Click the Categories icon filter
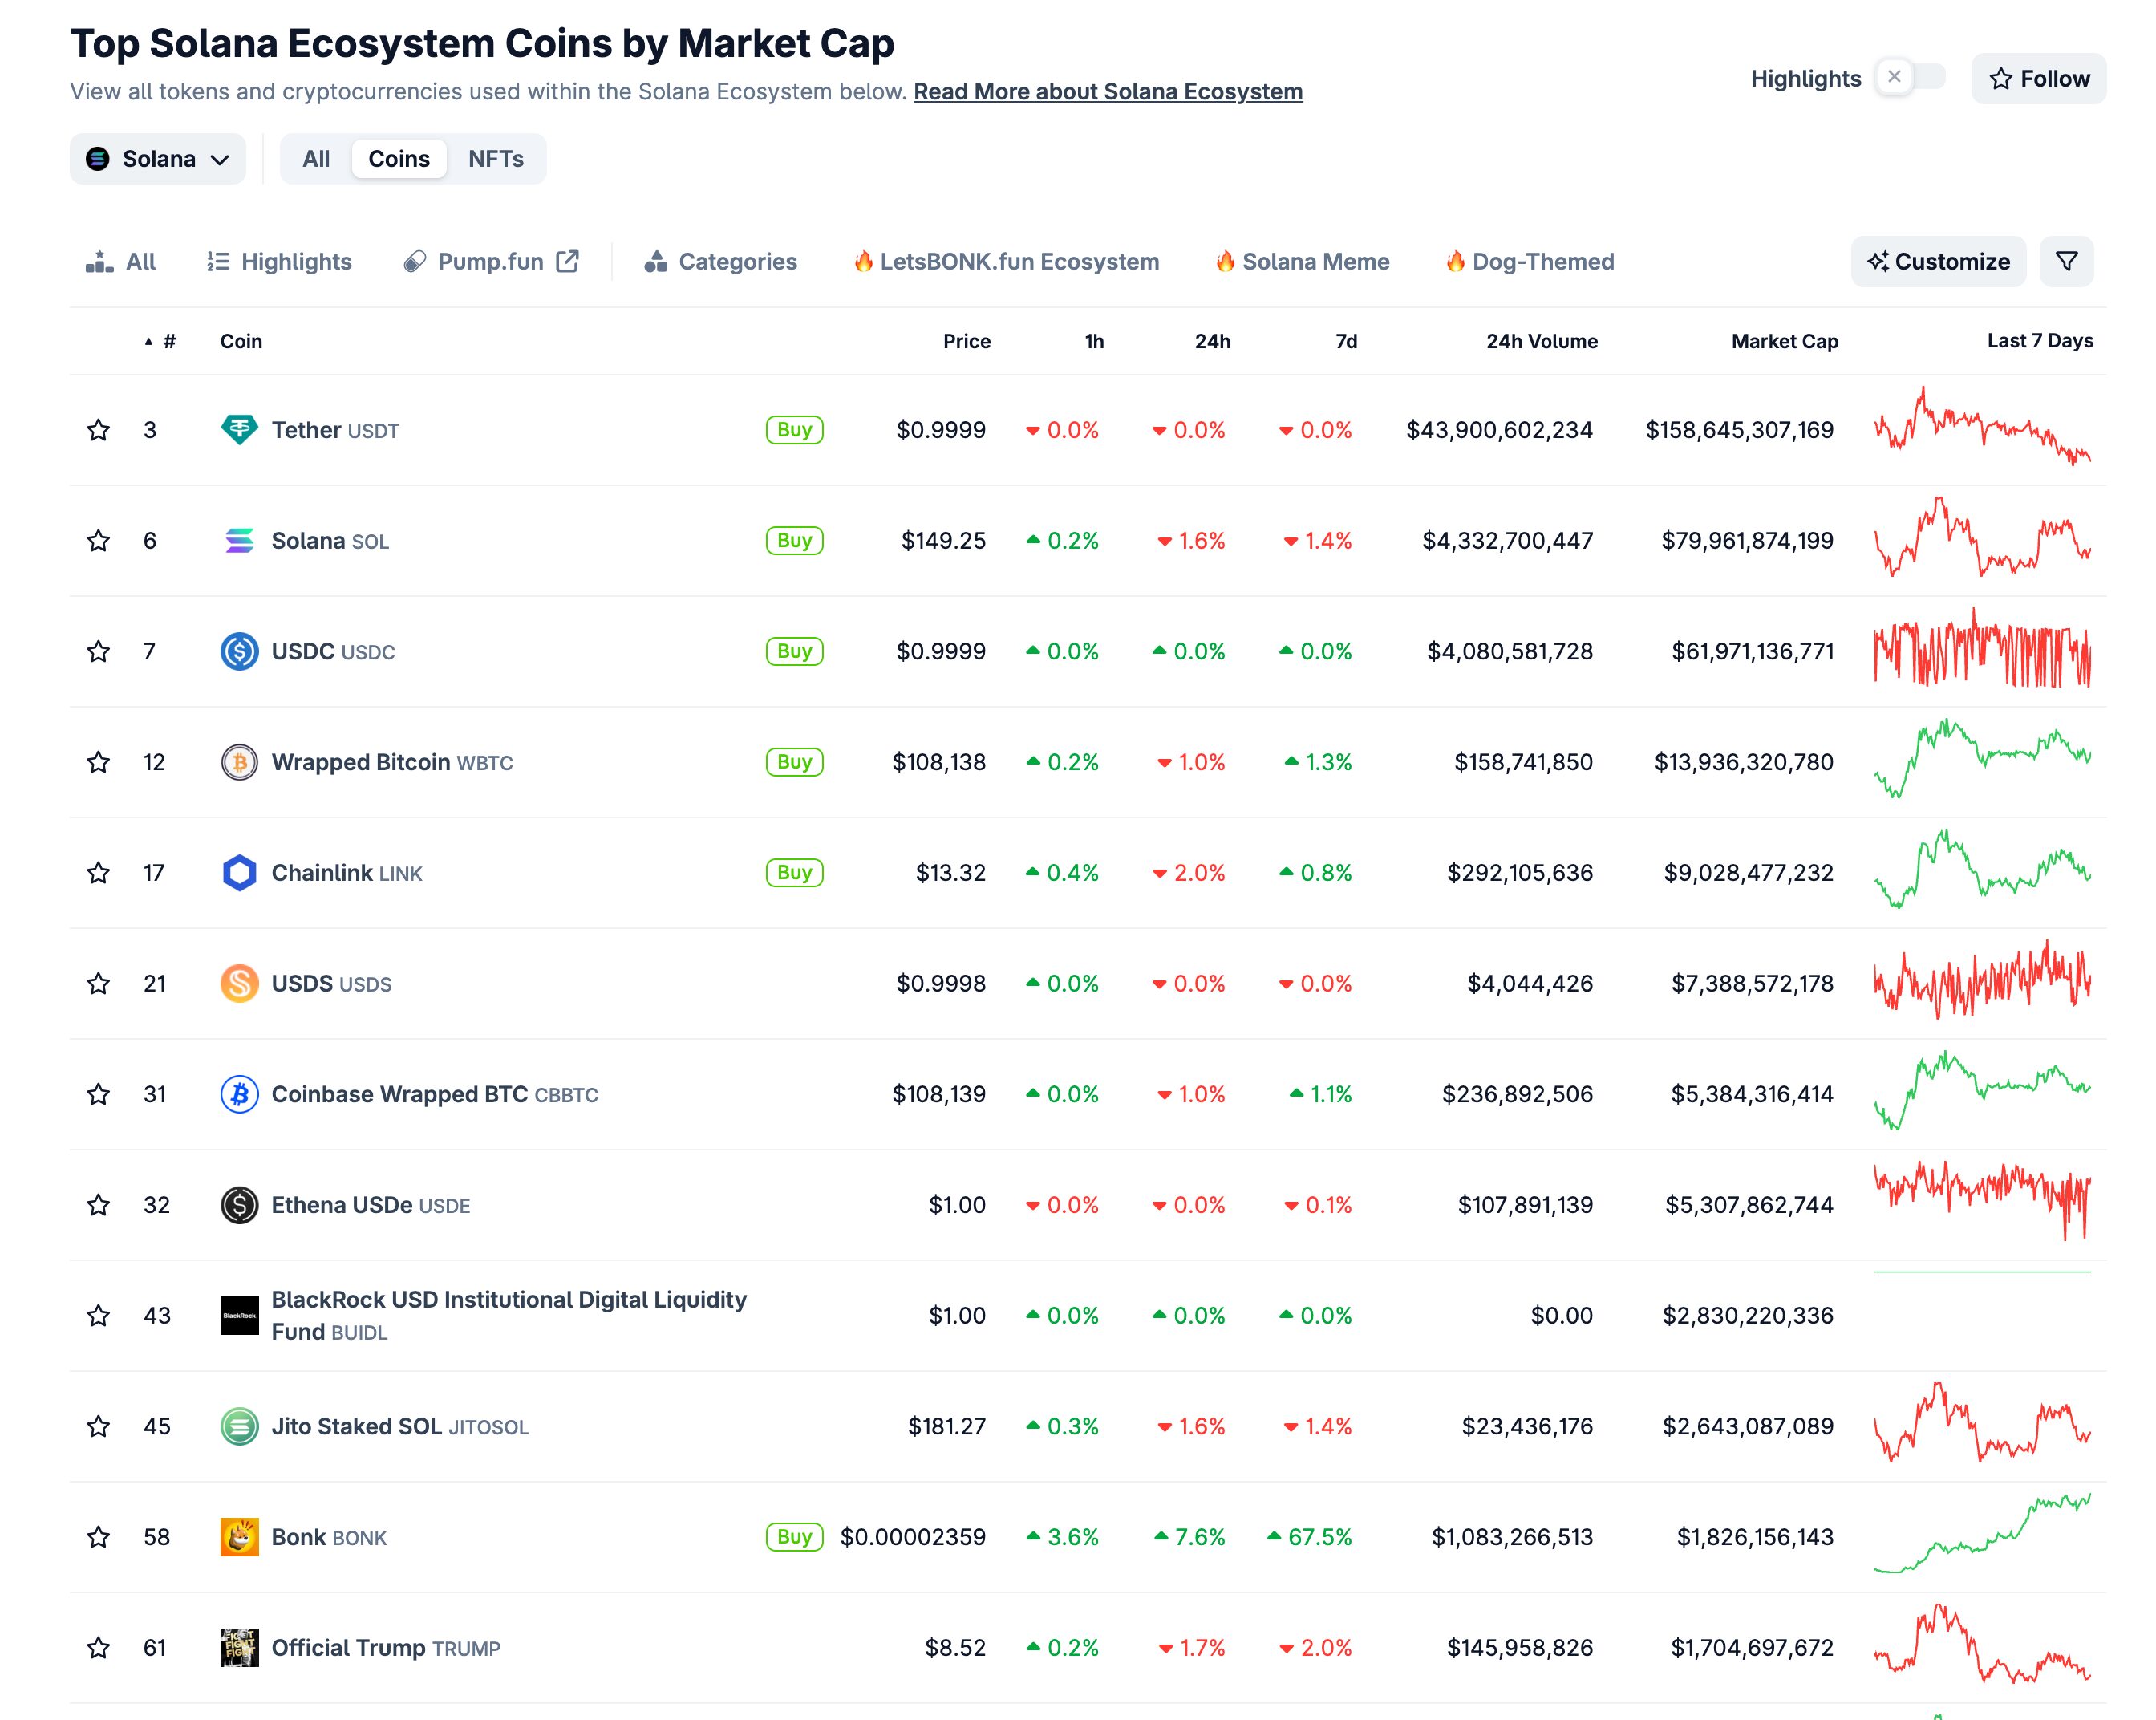 pyautogui.click(x=657, y=261)
